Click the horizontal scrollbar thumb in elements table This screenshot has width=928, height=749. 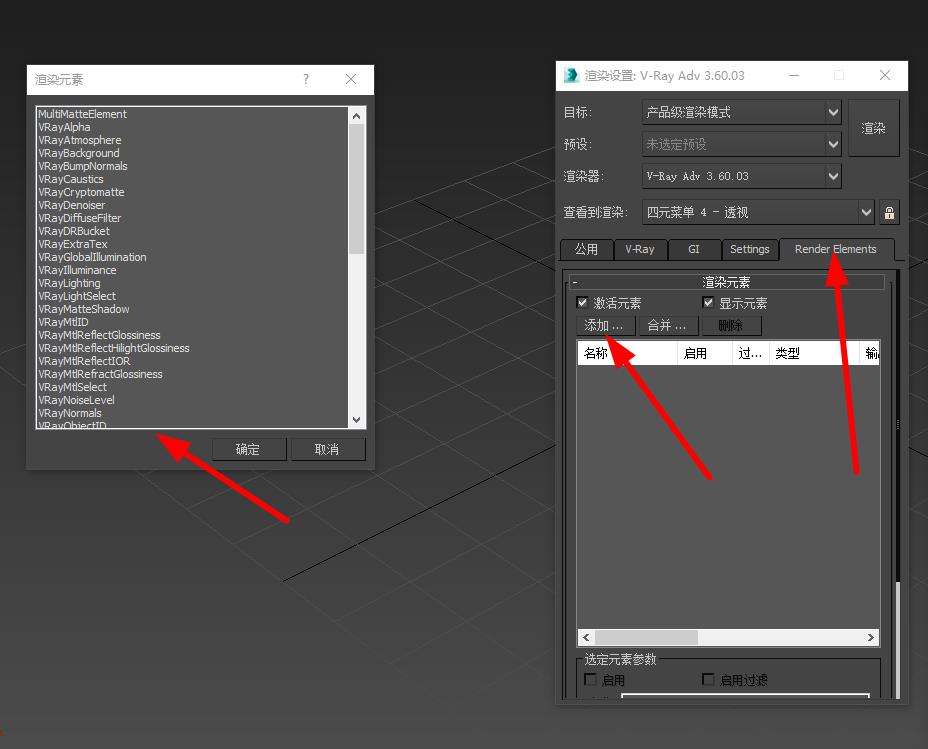tap(646, 637)
